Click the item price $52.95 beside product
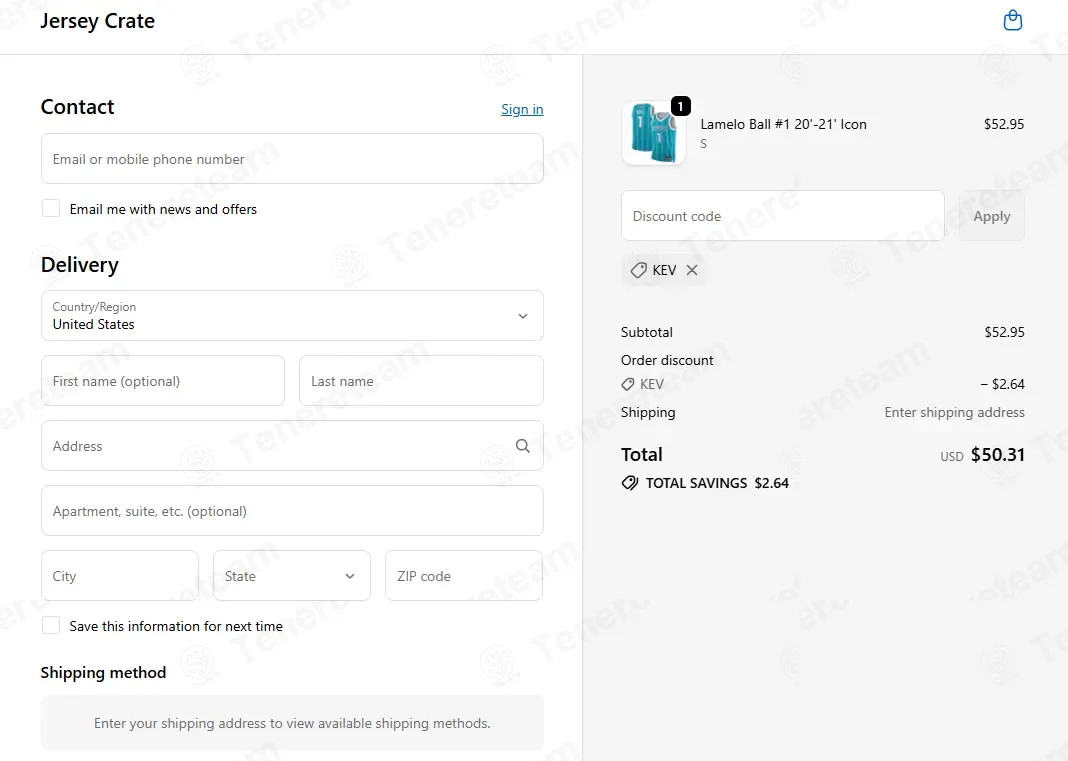 [x=1004, y=124]
